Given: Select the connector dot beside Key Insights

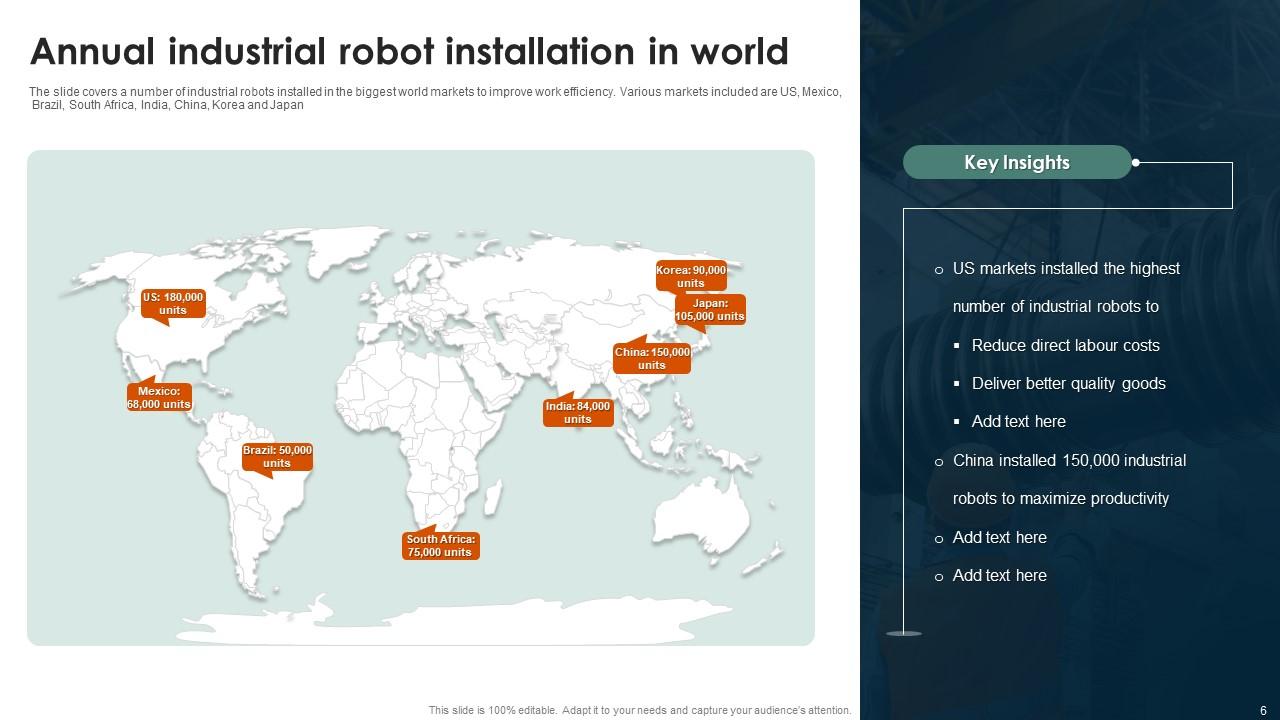Looking at the screenshot, I should (1135, 160).
